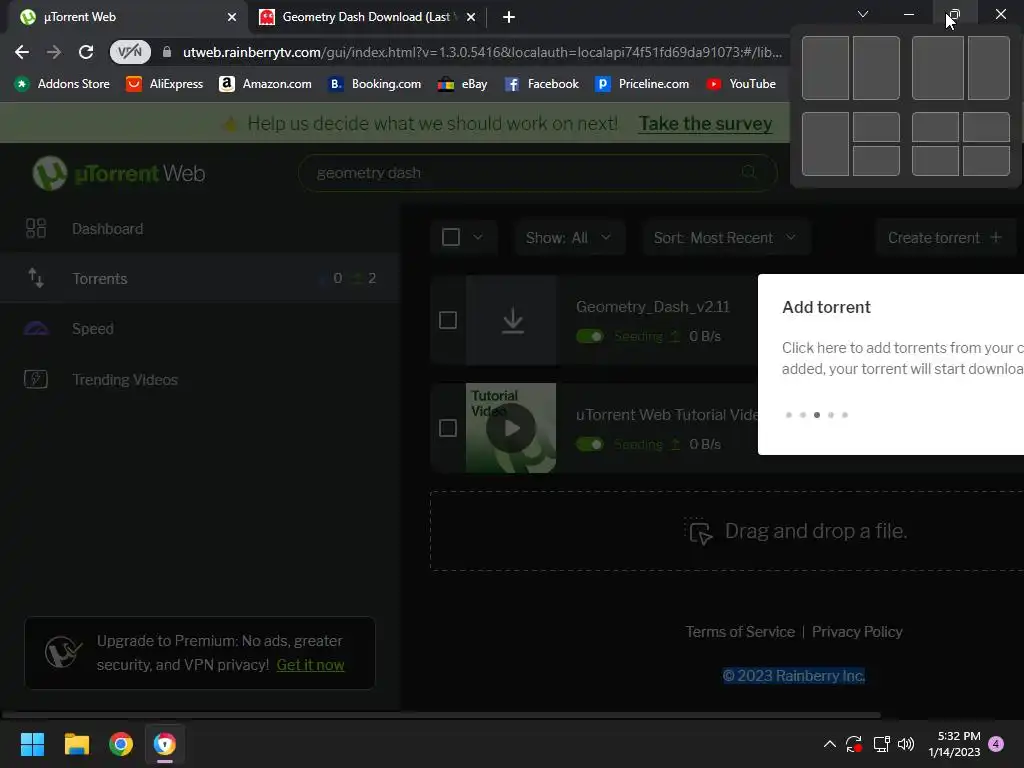Select four-quadrant snap layout top-left zone

point(935,127)
